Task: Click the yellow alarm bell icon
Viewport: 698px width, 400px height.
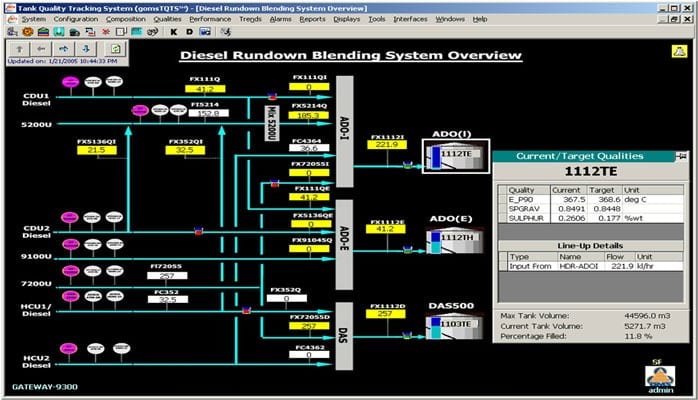Action: (x=679, y=52)
